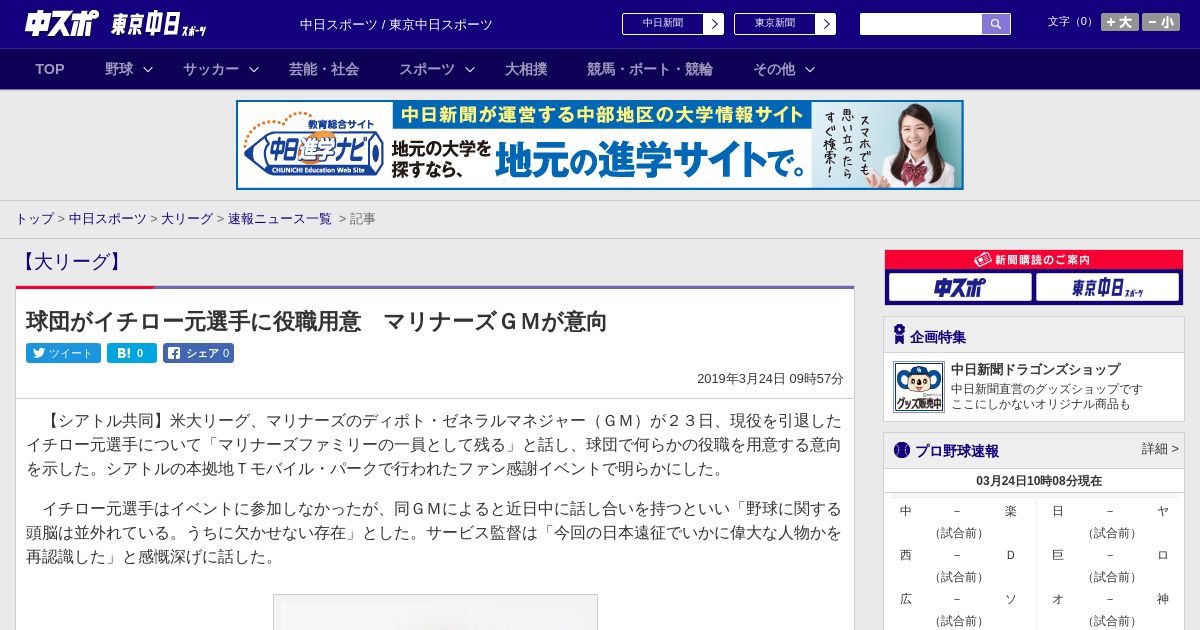The height and width of the screenshot is (630, 1200).
Task: Open the 芸能・社会 menu item
Action: coord(324,69)
